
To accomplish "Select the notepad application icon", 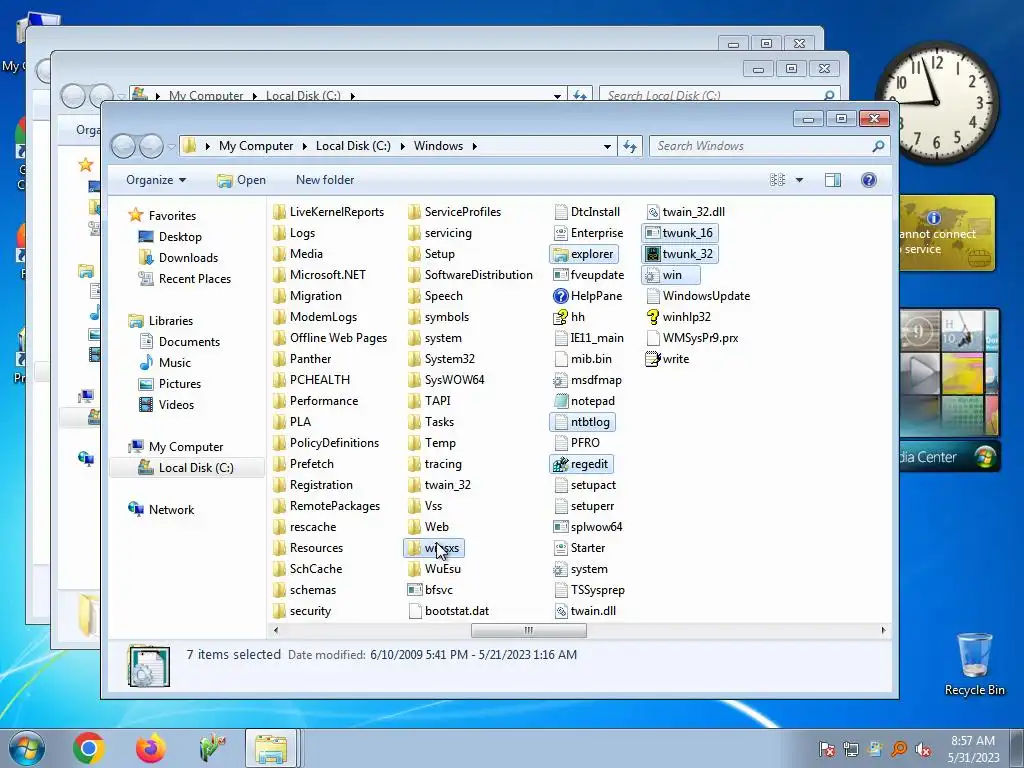I will pyautogui.click(x=560, y=401).
